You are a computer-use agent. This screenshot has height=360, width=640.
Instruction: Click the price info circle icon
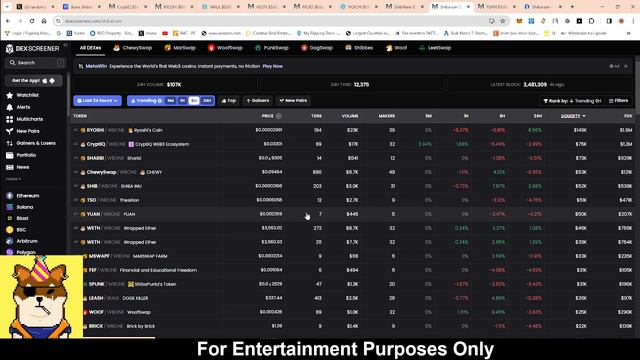[279, 116]
